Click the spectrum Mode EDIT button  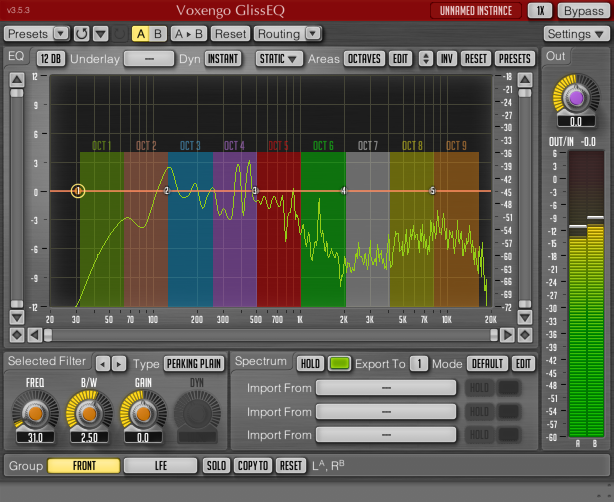[524, 364]
